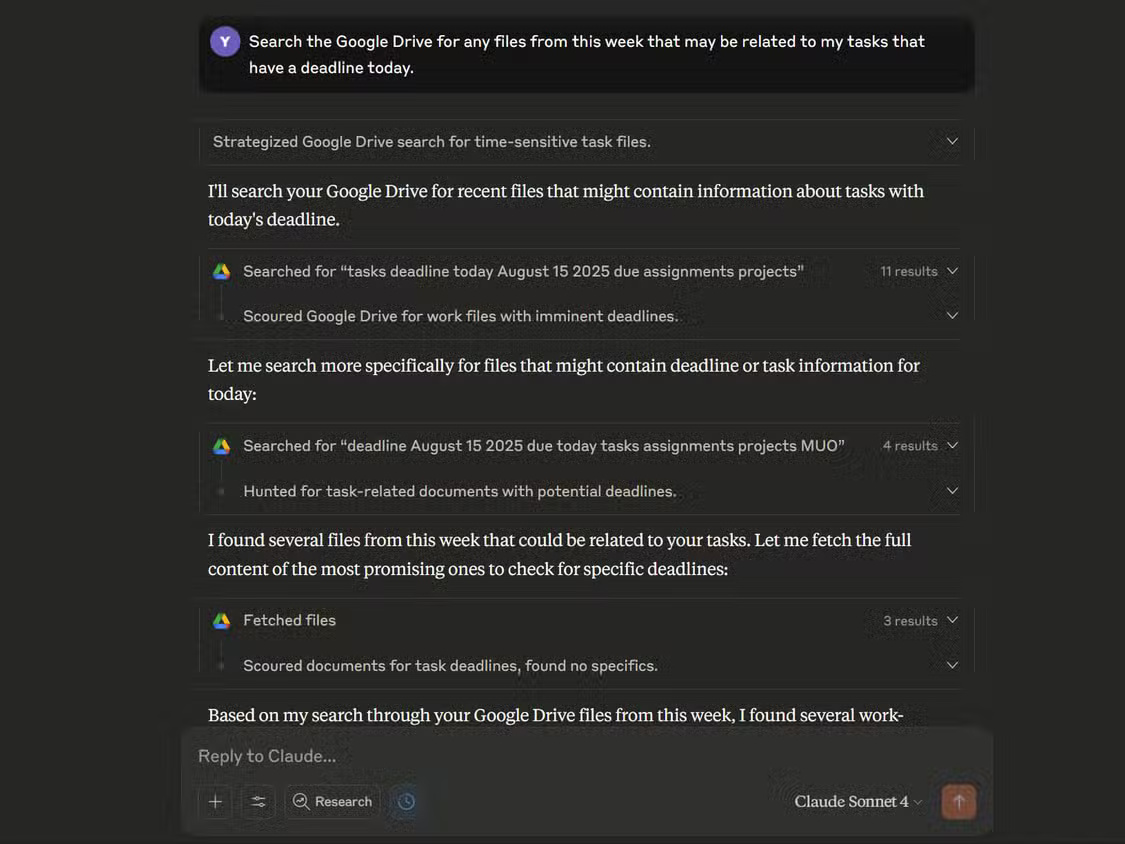The width and height of the screenshot is (1125, 844).
Task: Click the extended thinking clock icon
Action: point(405,801)
